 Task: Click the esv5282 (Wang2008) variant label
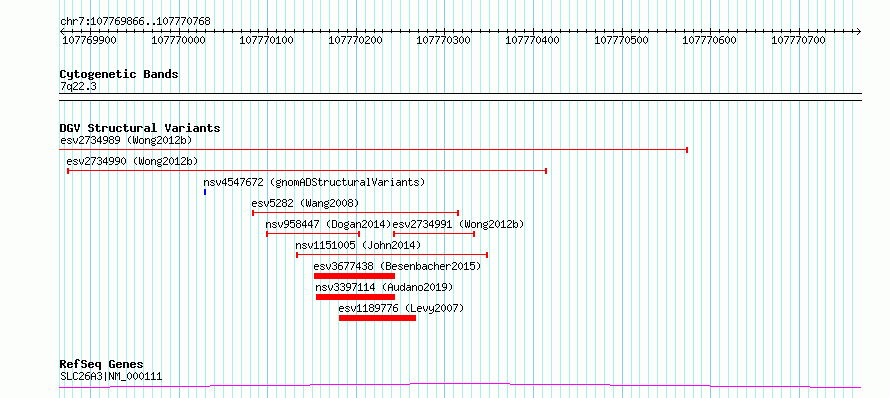pyautogui.click(x=305, y=203)
